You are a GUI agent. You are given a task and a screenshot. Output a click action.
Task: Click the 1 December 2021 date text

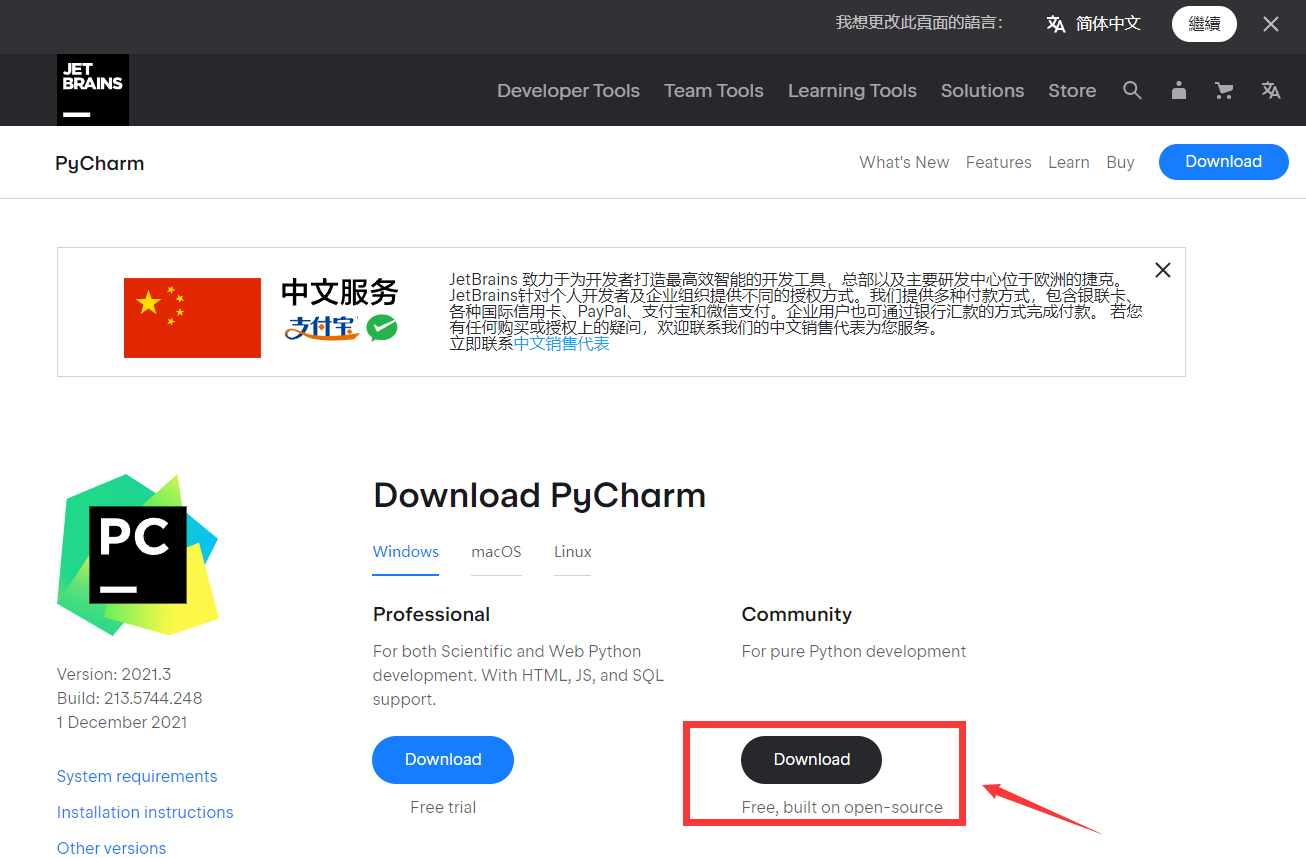coord(122,722)
